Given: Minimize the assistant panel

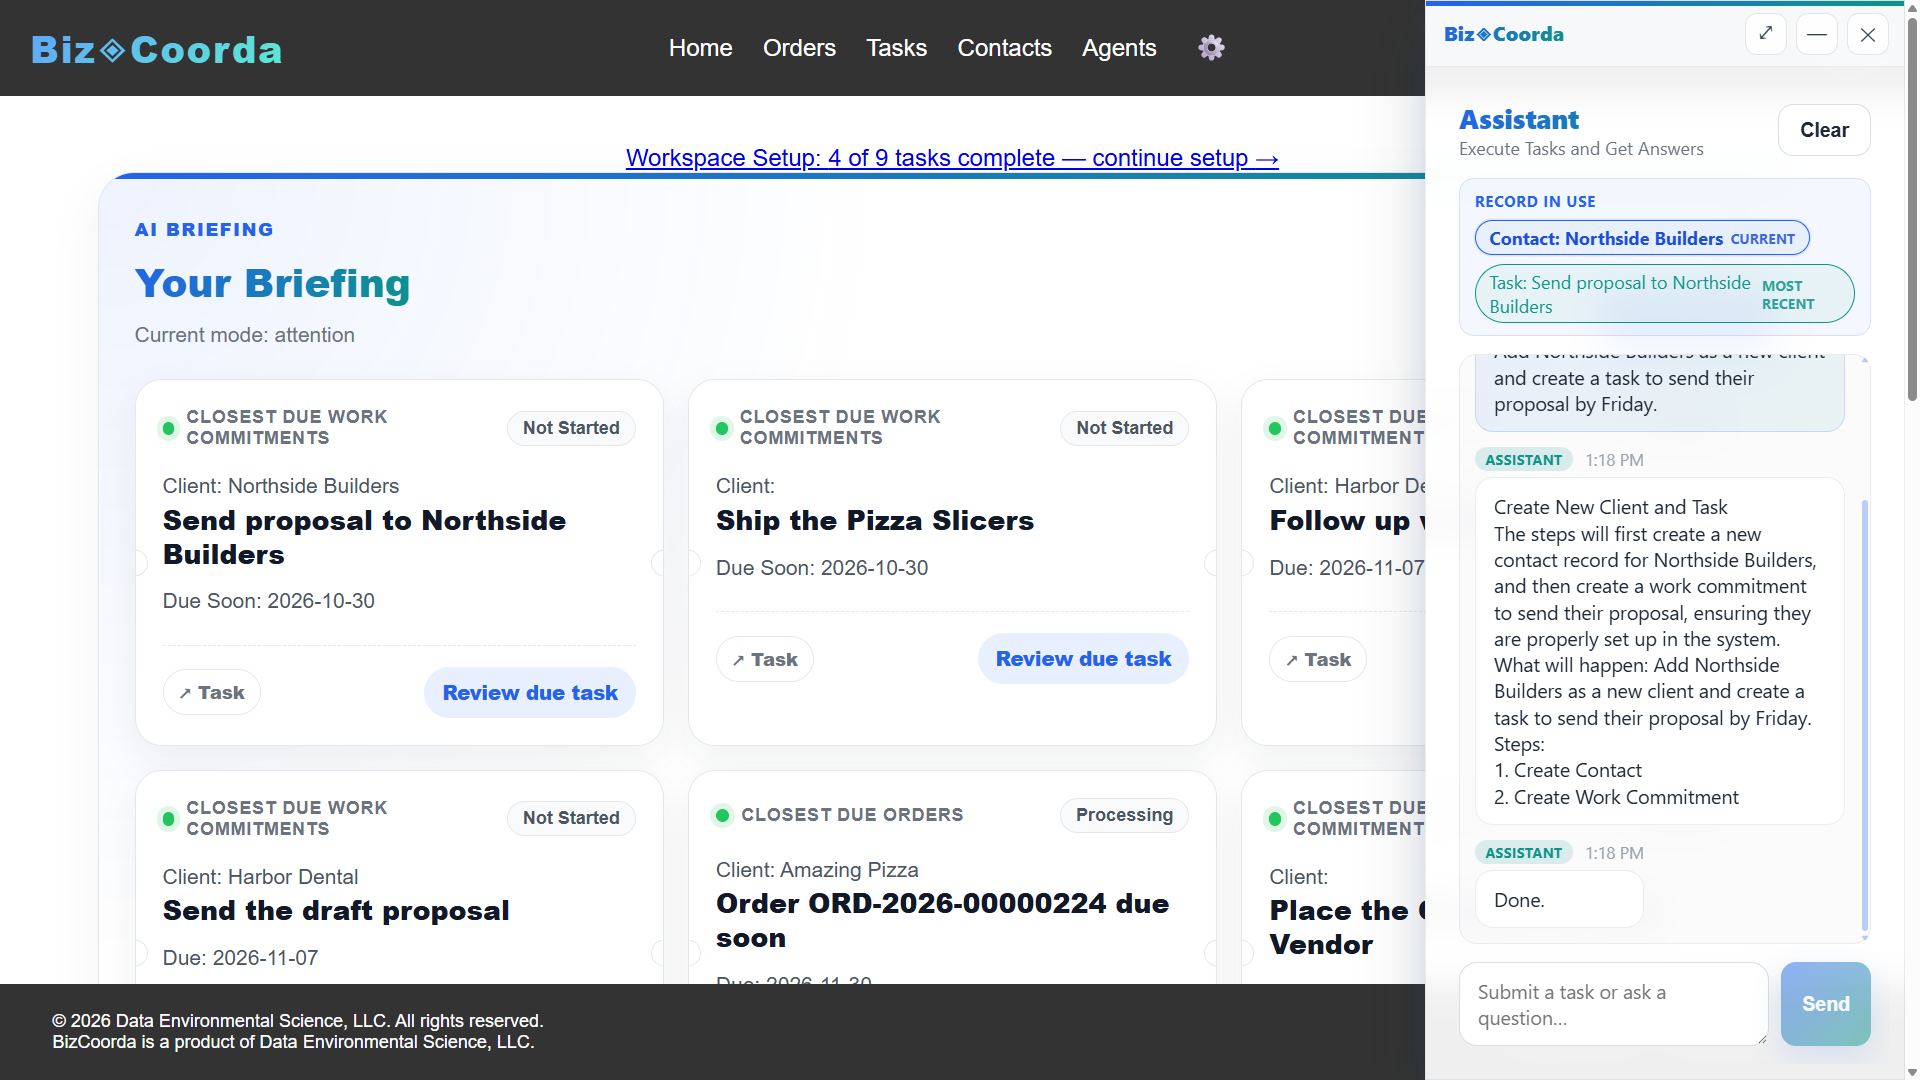Looking at the screenshot, I should [1817, 34].
